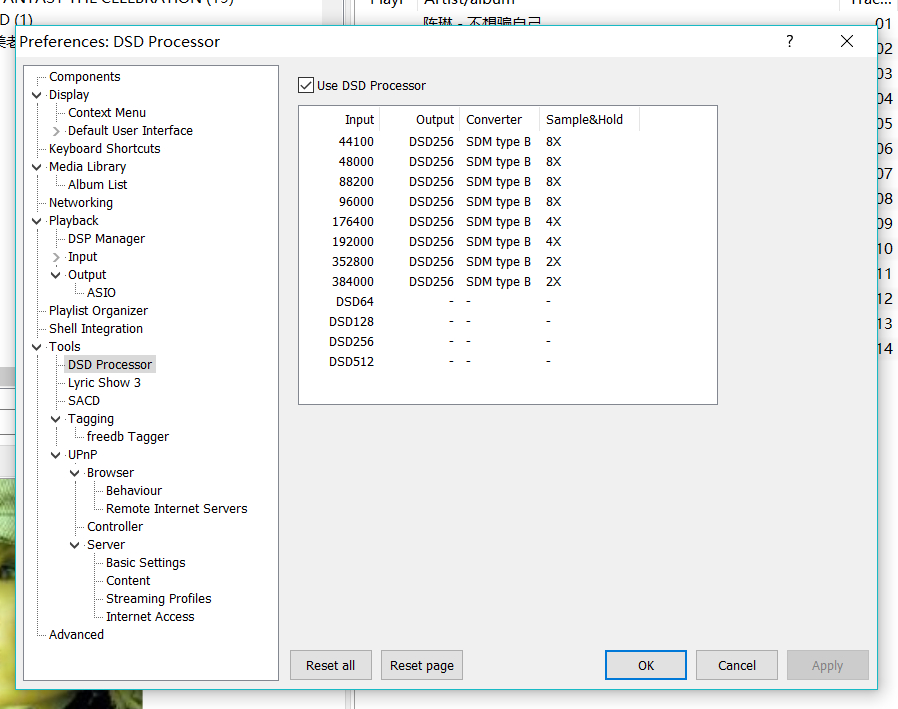Click the Reset all button
The height and width of the screenshot is (709, 898).
coord(330,665)
